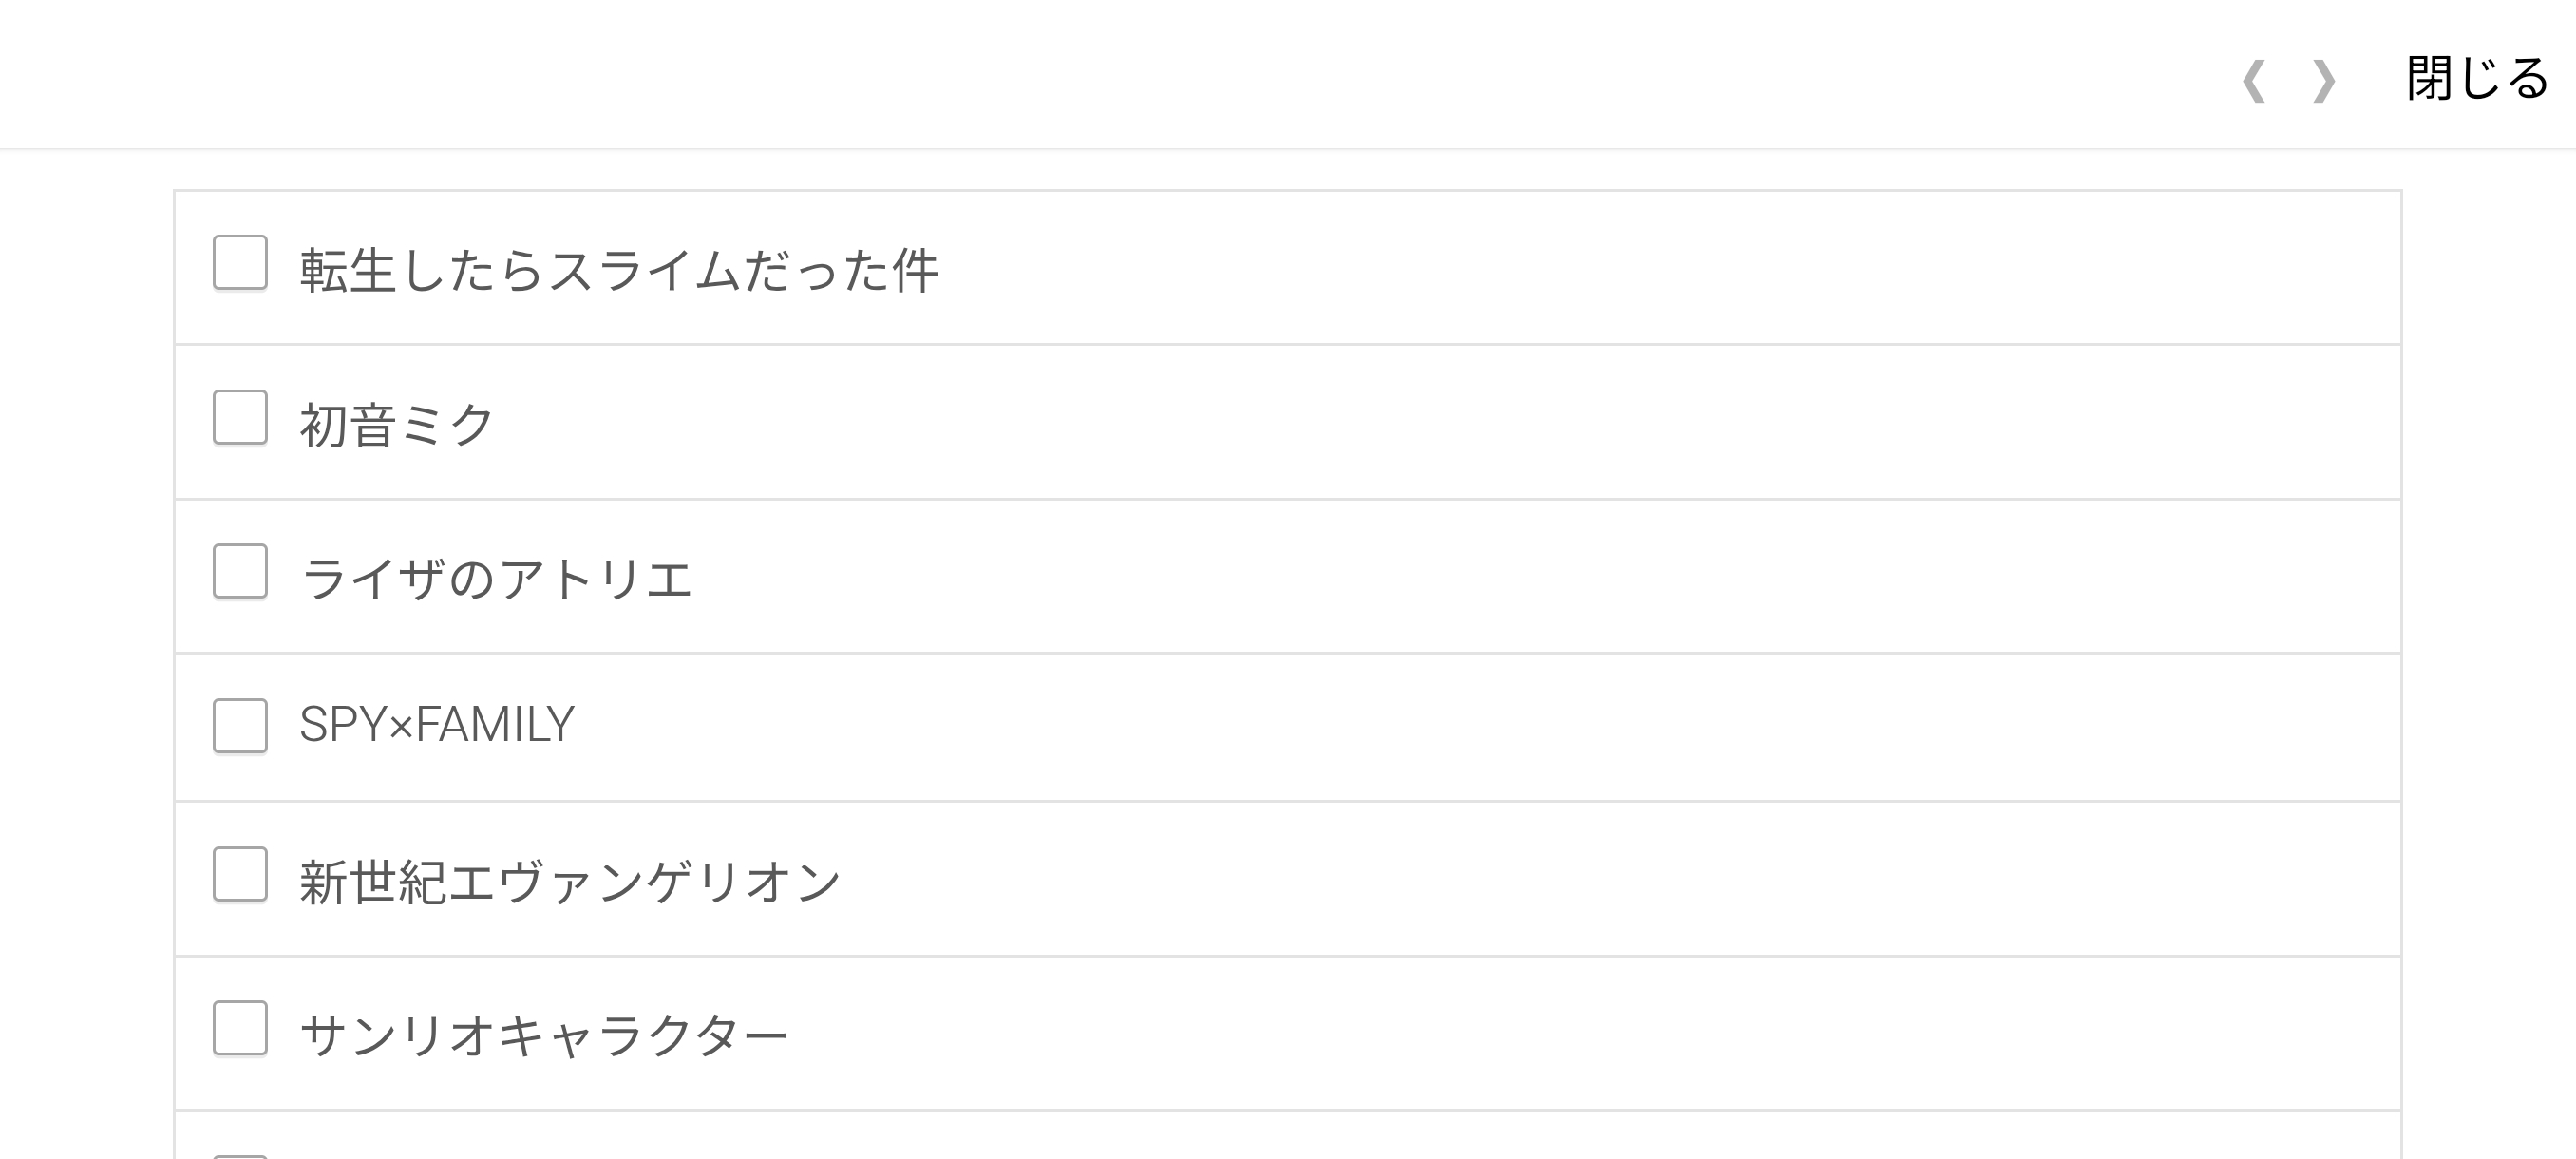Select the SPY×FAMILY checkbox
This screenshot has width=2576, height=1159.
click(x=240, y=725)
